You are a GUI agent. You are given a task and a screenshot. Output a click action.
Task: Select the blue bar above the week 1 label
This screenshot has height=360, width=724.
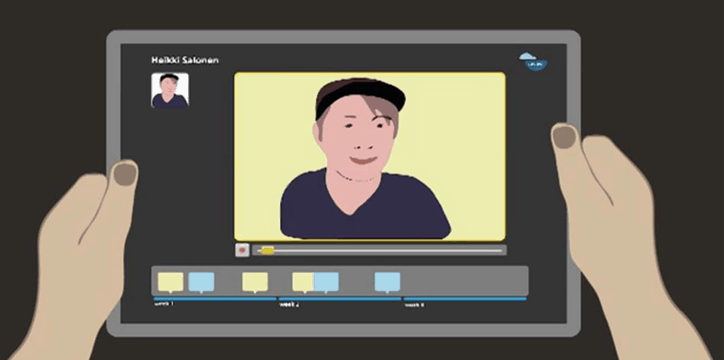pyautogui.click(x=215, y=299)
